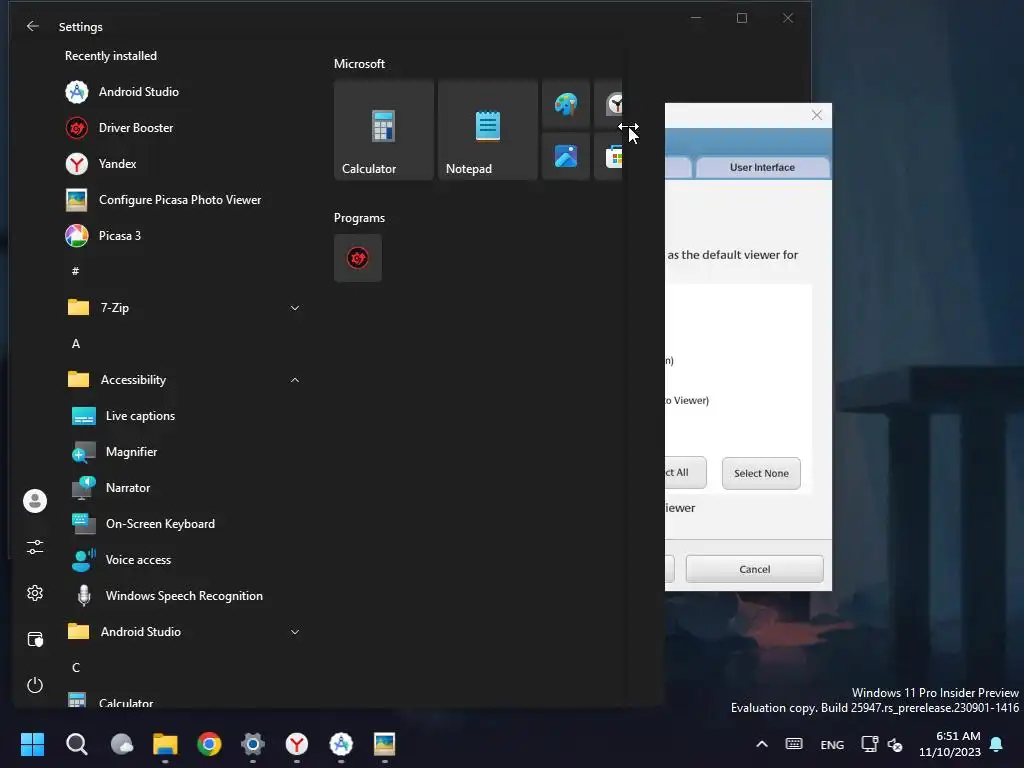The height and width of the screenshot is (768, 1024).
Task: Open the Settings gear in sidebar
Action: tap(35, 593)
